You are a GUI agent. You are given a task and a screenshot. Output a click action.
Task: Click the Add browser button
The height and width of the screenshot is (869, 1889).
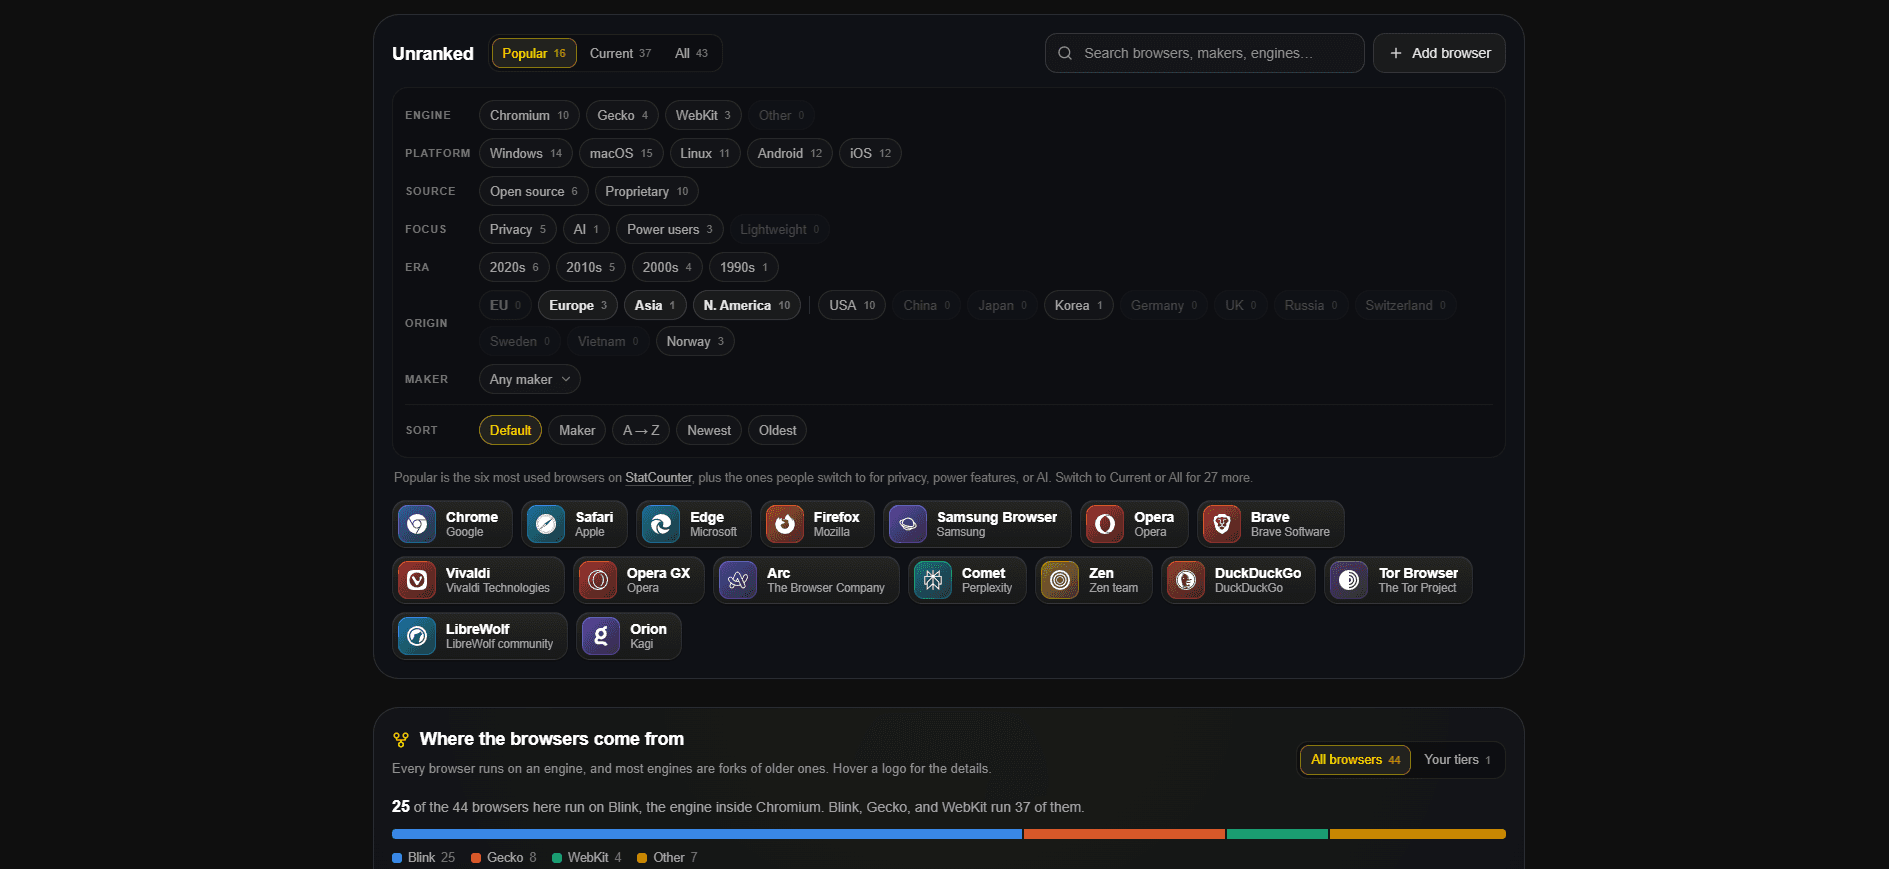tap(1439, 53)
